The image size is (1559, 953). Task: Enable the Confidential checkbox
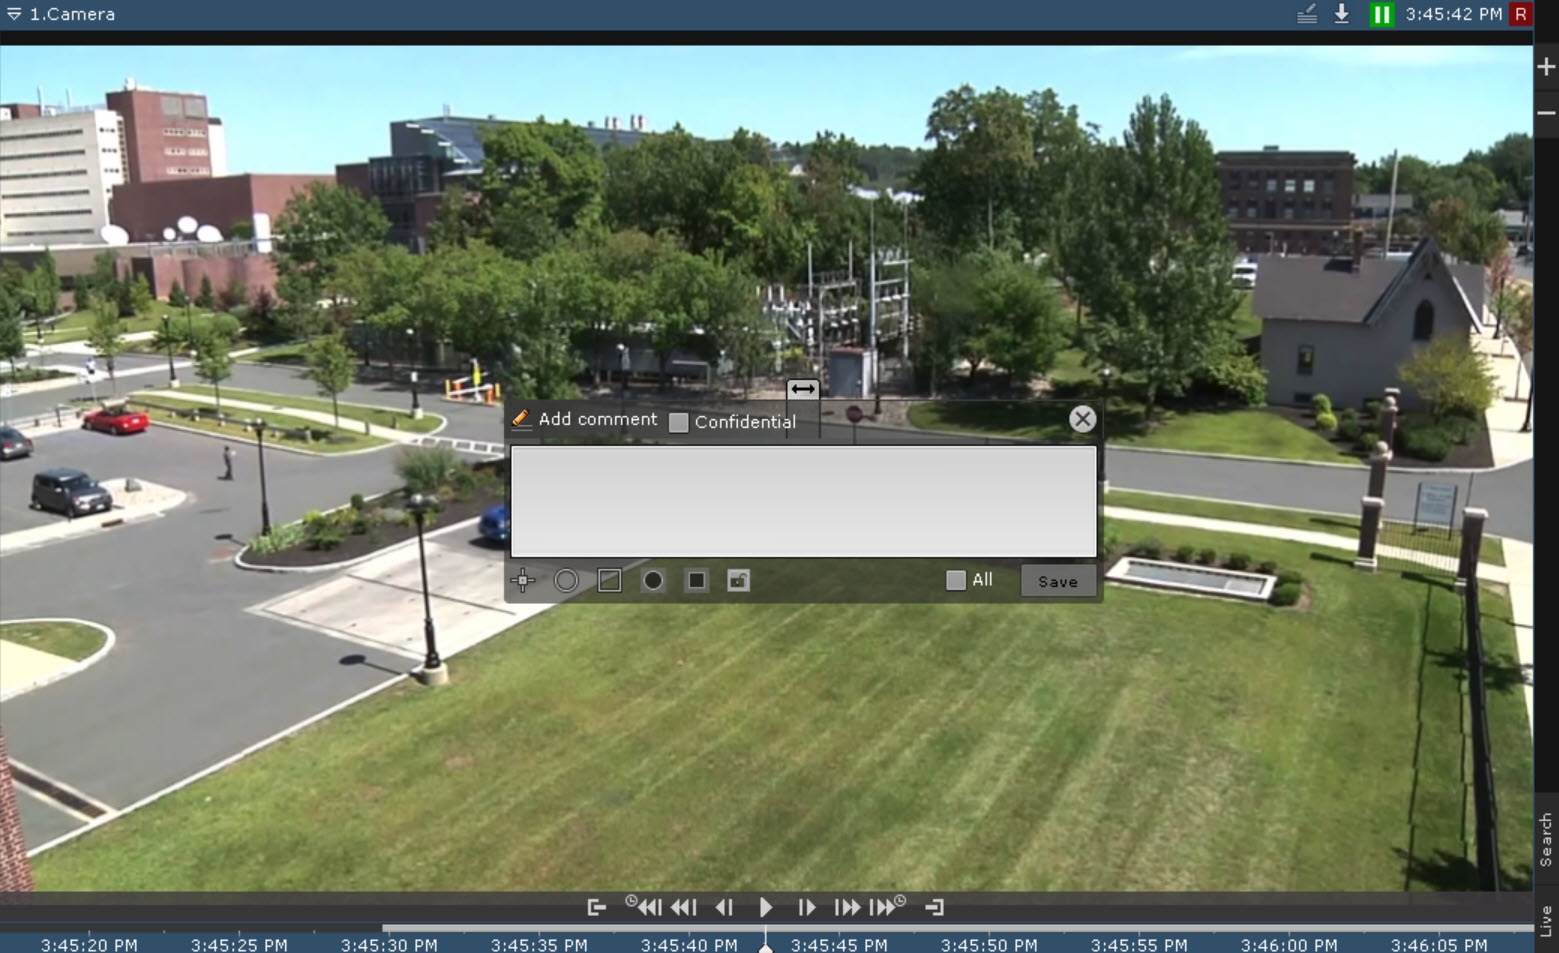679,422
